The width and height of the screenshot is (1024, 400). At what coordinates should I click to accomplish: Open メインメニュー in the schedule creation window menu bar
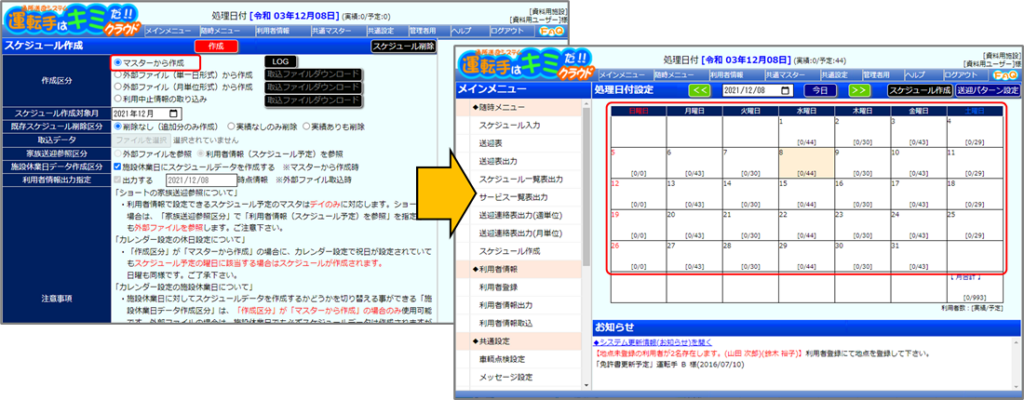(168, 31)
